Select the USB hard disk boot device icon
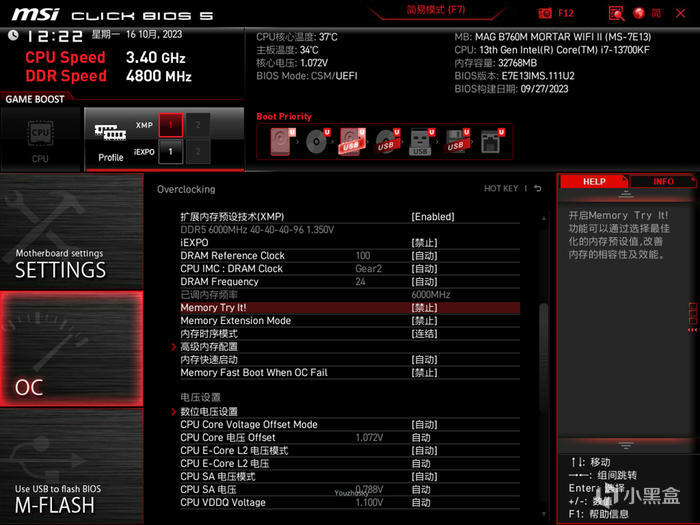This screenshot has width=700, height=525. click(x=352, y=142)
